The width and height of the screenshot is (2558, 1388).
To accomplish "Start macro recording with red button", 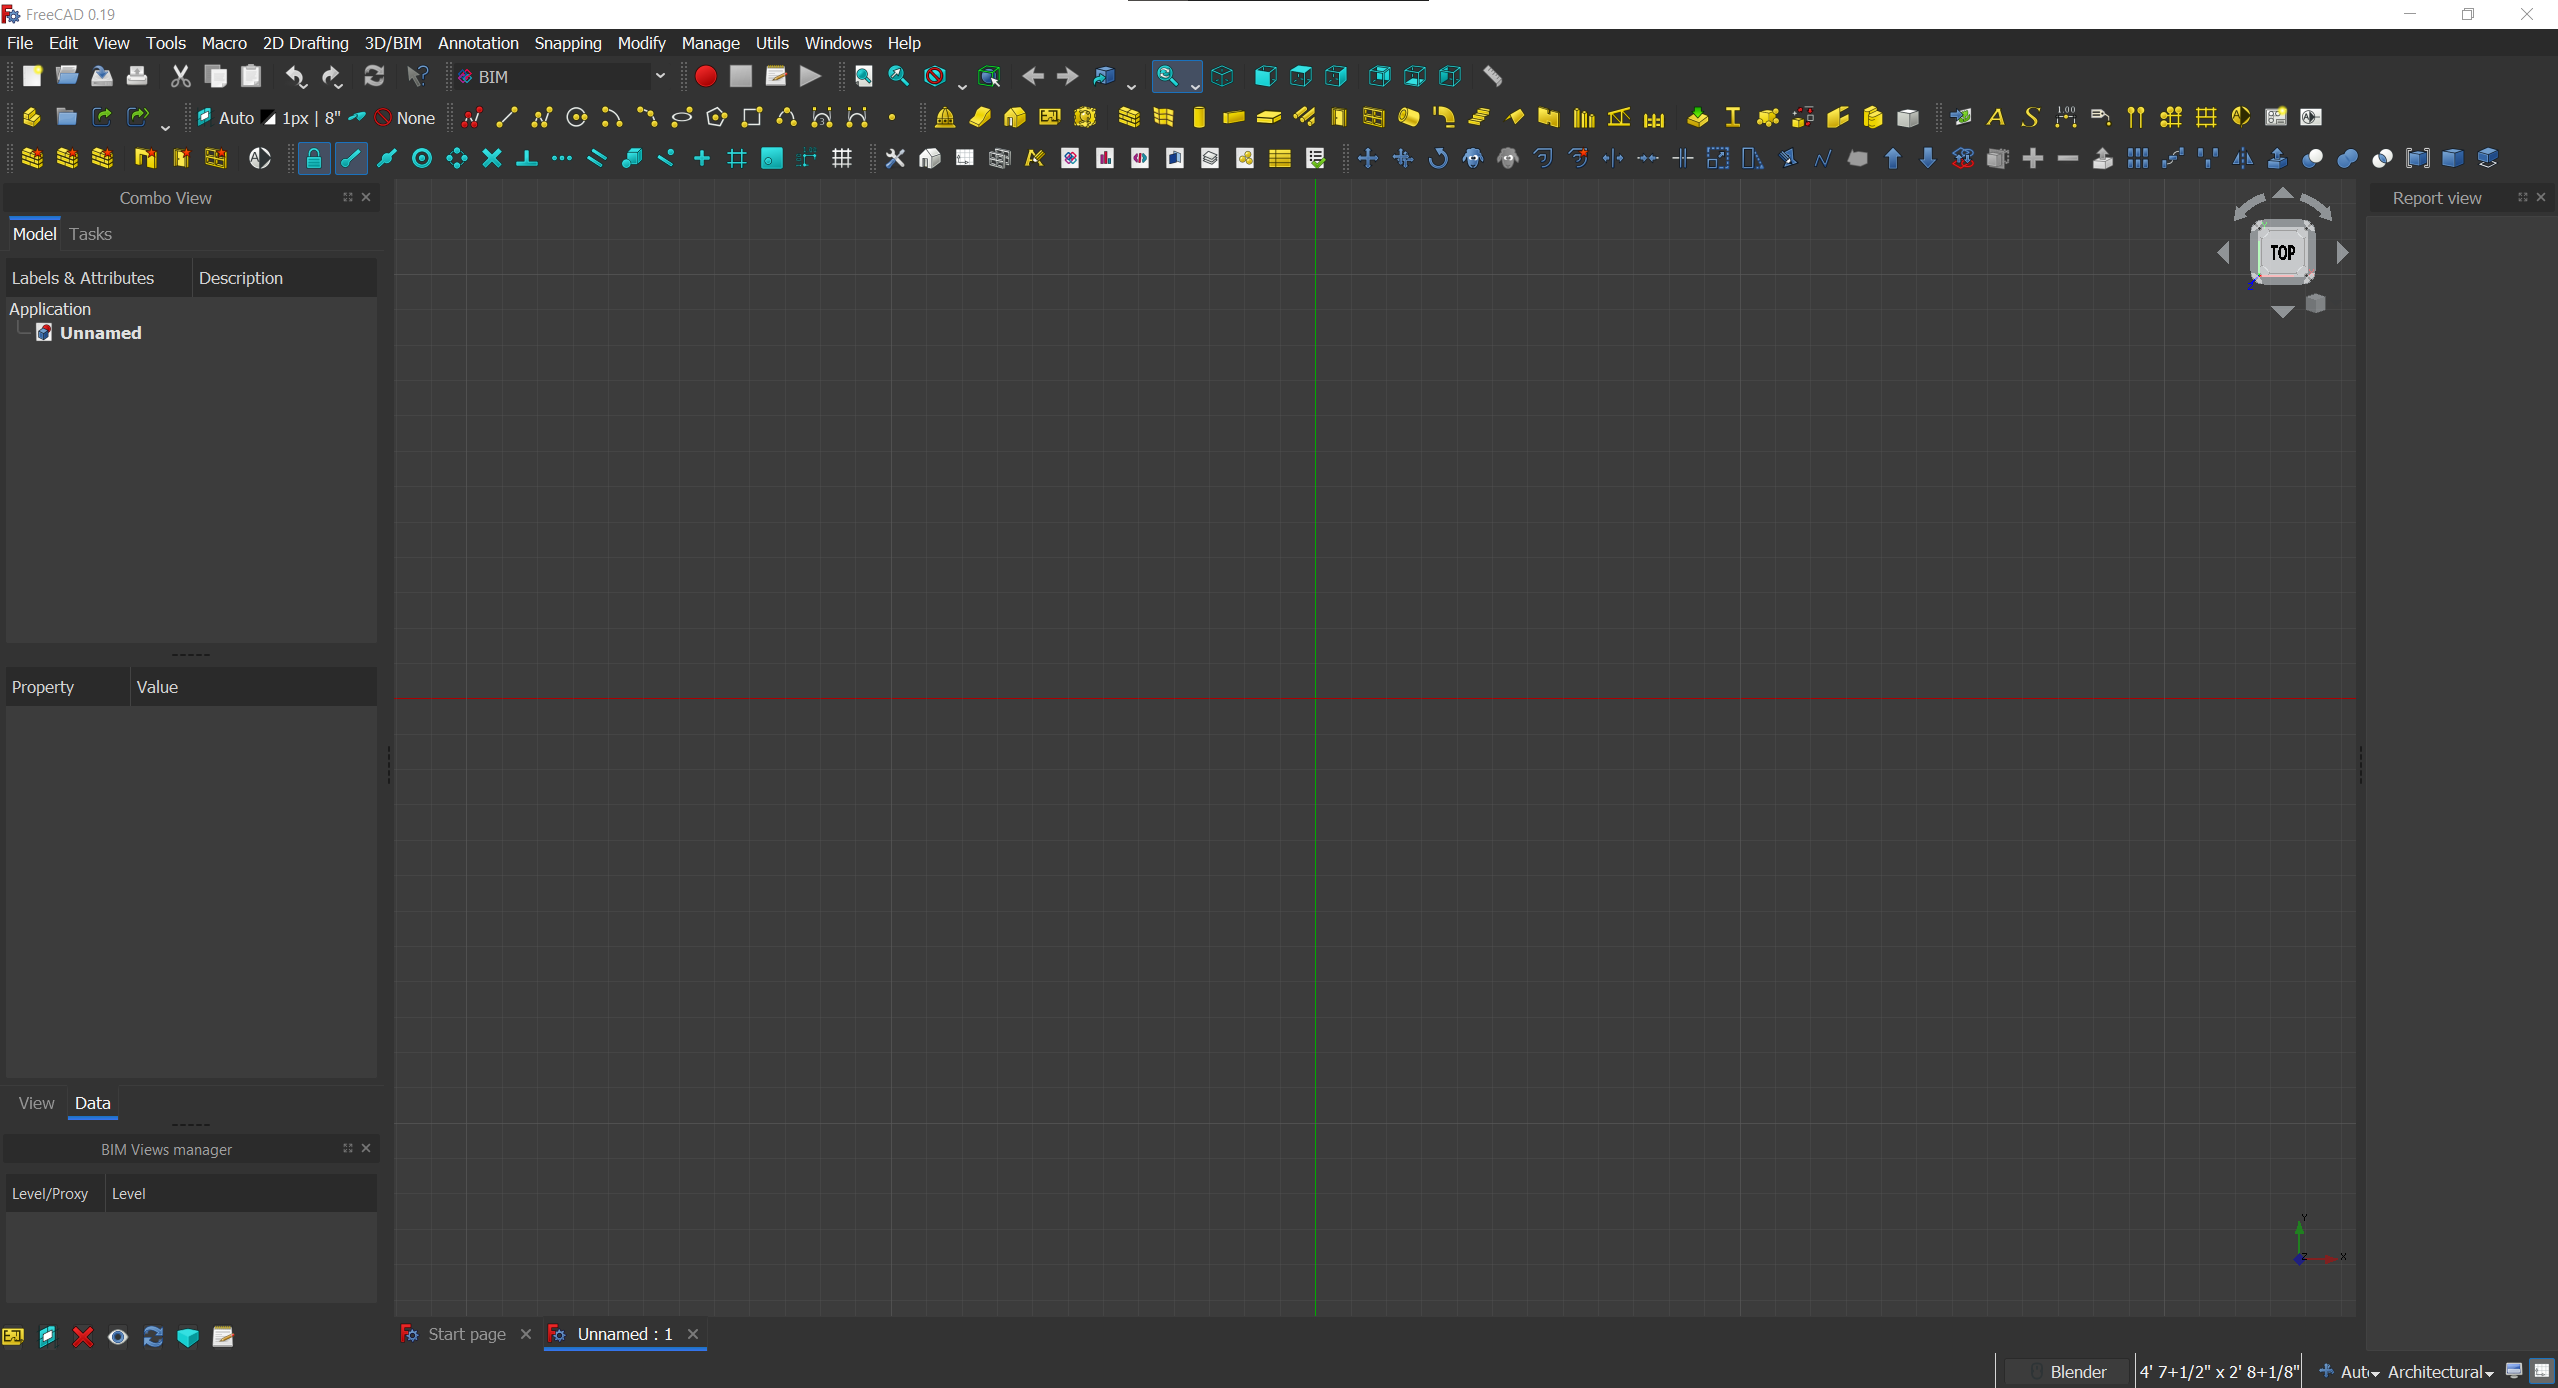I will tap(705, 77).
